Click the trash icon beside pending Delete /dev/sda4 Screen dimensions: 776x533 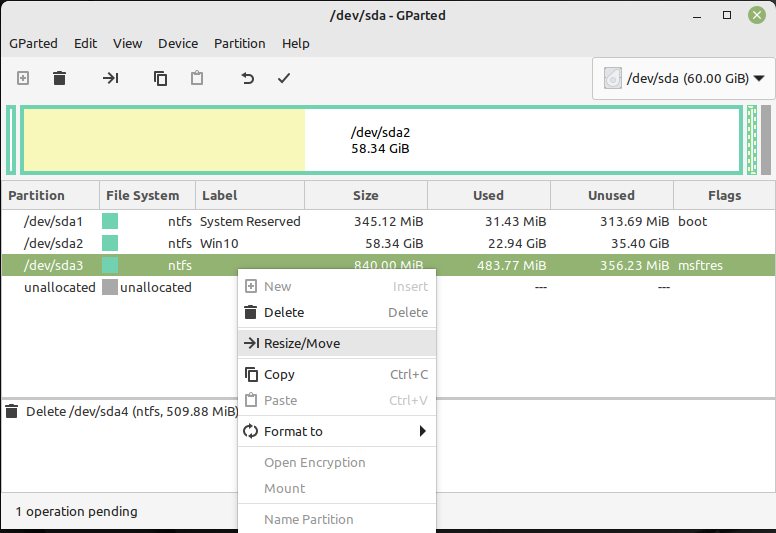12,411
